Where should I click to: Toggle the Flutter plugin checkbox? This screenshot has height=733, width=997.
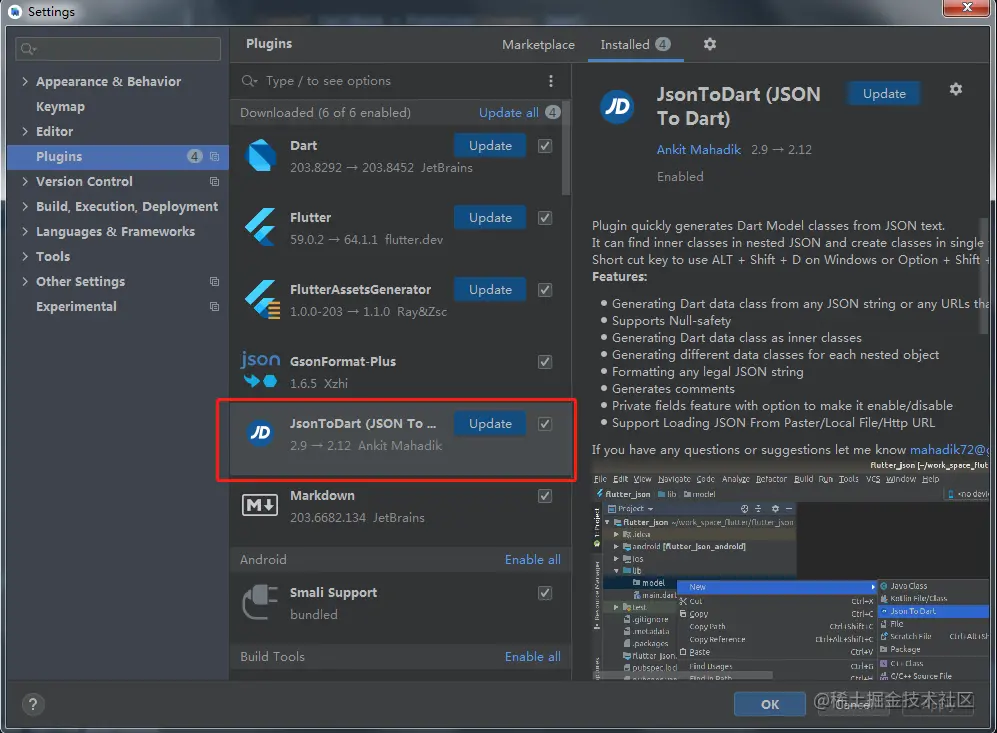point(545,217)
